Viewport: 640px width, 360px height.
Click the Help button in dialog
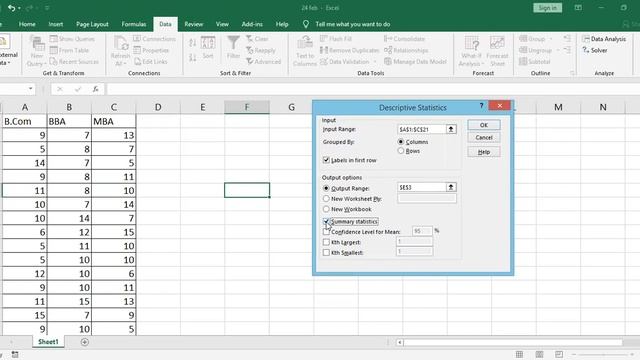(484, 152)
